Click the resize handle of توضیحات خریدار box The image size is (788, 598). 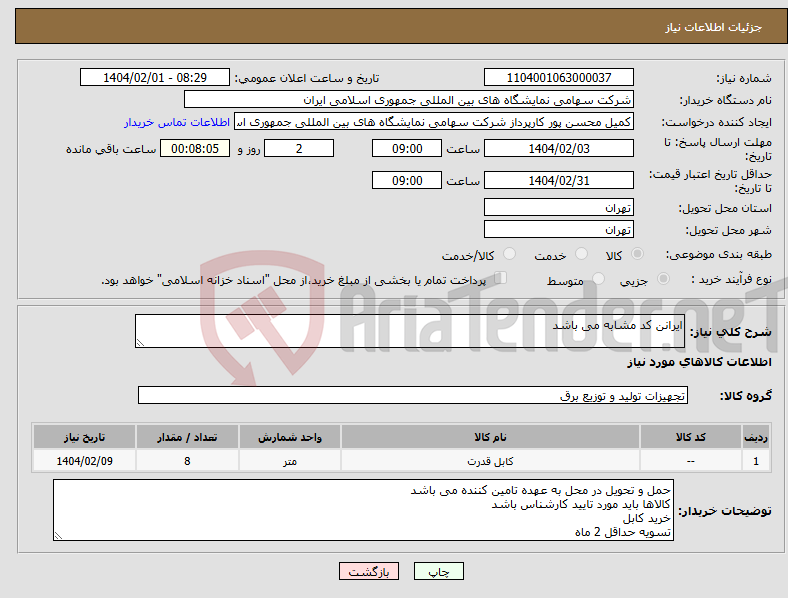[x=58, y=536]
